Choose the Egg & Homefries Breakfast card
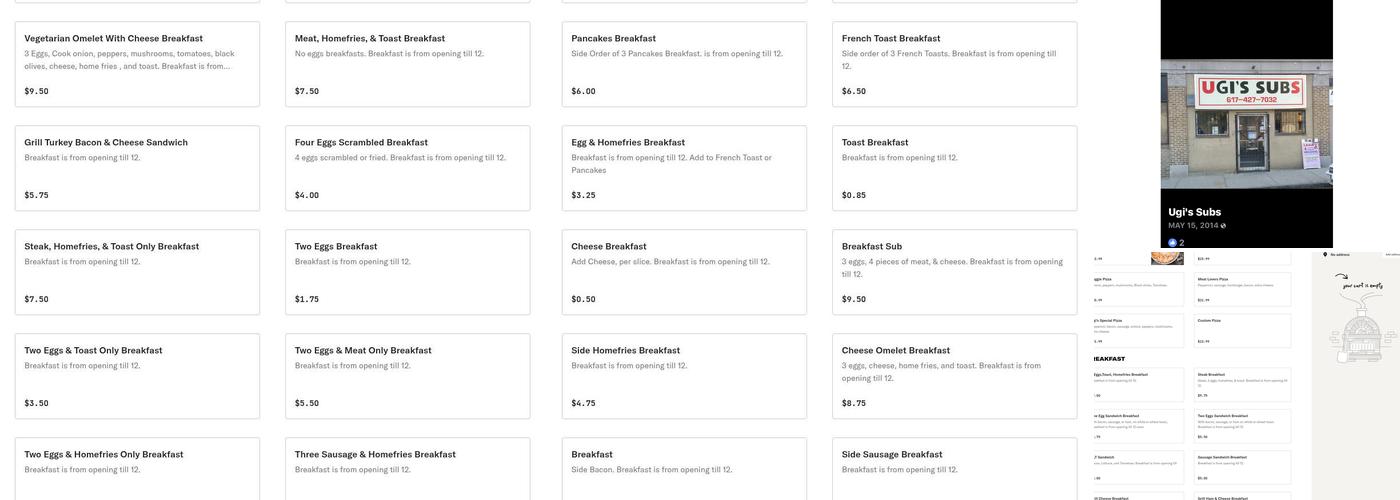Image resolution: width=1400 pixels, height=500 pixels. pyautogui.click(x=684, y=168)
